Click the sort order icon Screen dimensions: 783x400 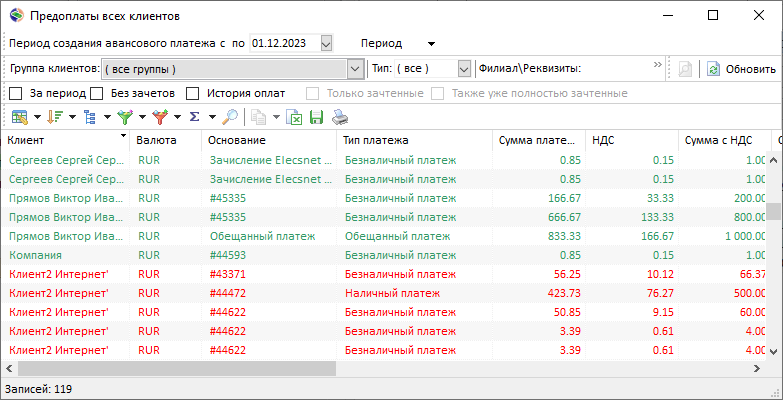pos(53,117)
